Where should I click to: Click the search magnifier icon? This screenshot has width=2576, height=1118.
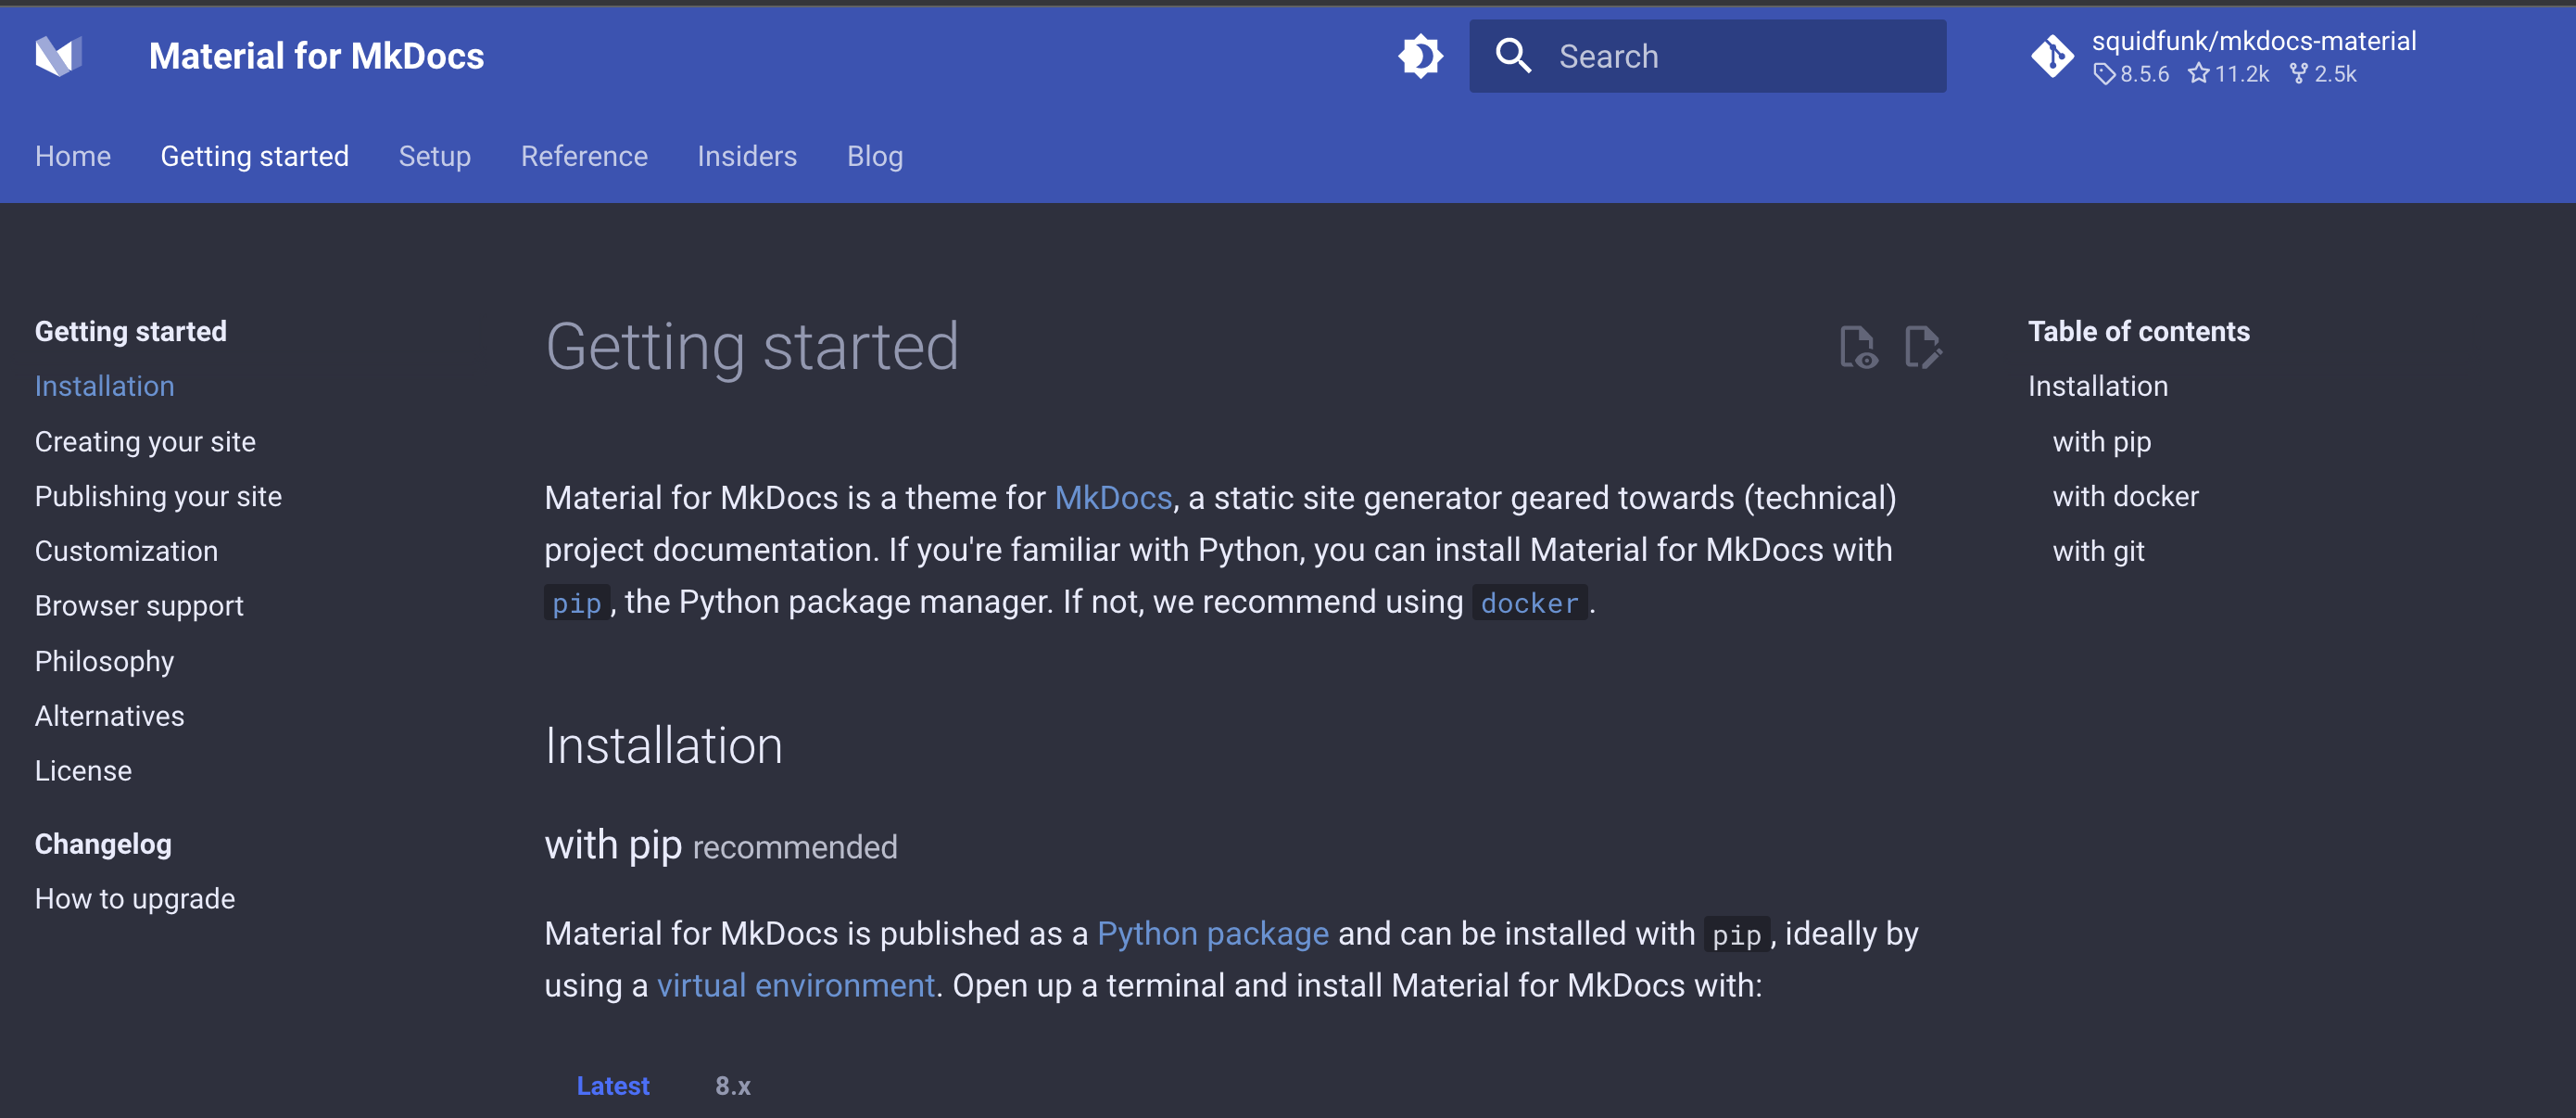click(x=1513, y=56)
